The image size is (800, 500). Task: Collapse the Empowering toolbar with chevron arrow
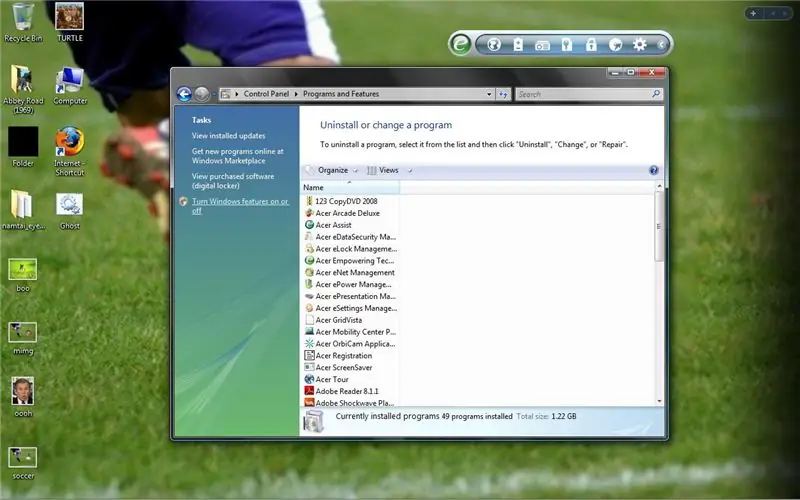pos(661,45)
